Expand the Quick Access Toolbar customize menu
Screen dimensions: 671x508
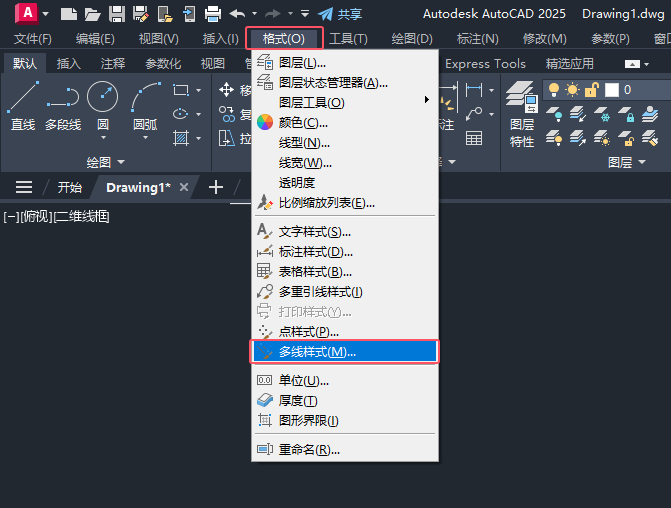(x=305, y=14)
